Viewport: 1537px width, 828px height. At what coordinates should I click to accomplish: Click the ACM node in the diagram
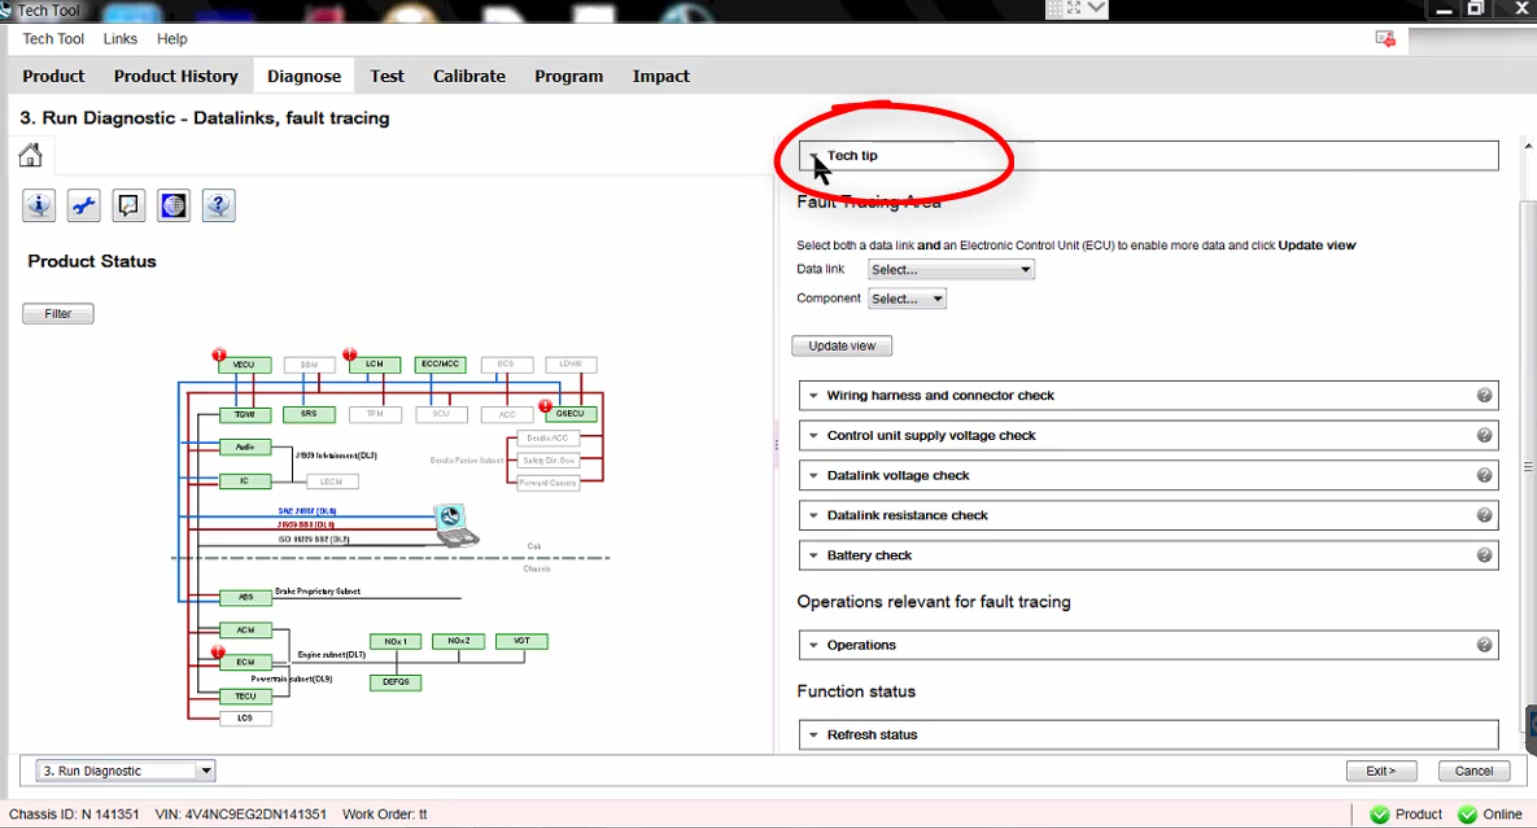point(246,631)
